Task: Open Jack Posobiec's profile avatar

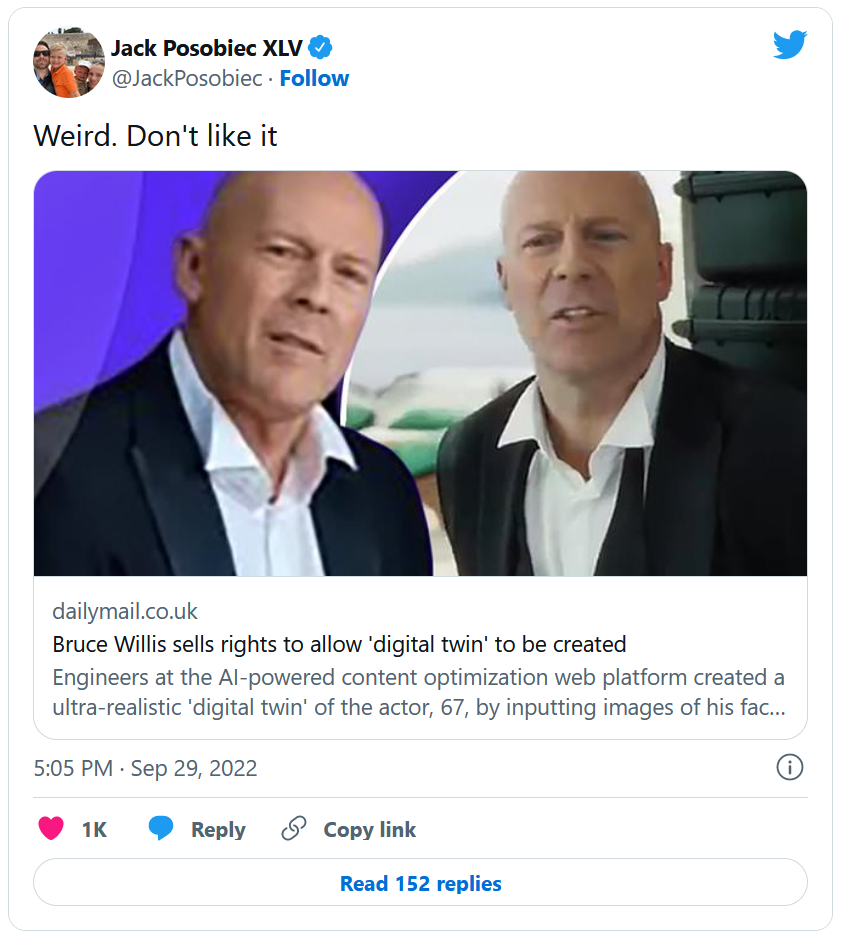Action: point(69,62)
